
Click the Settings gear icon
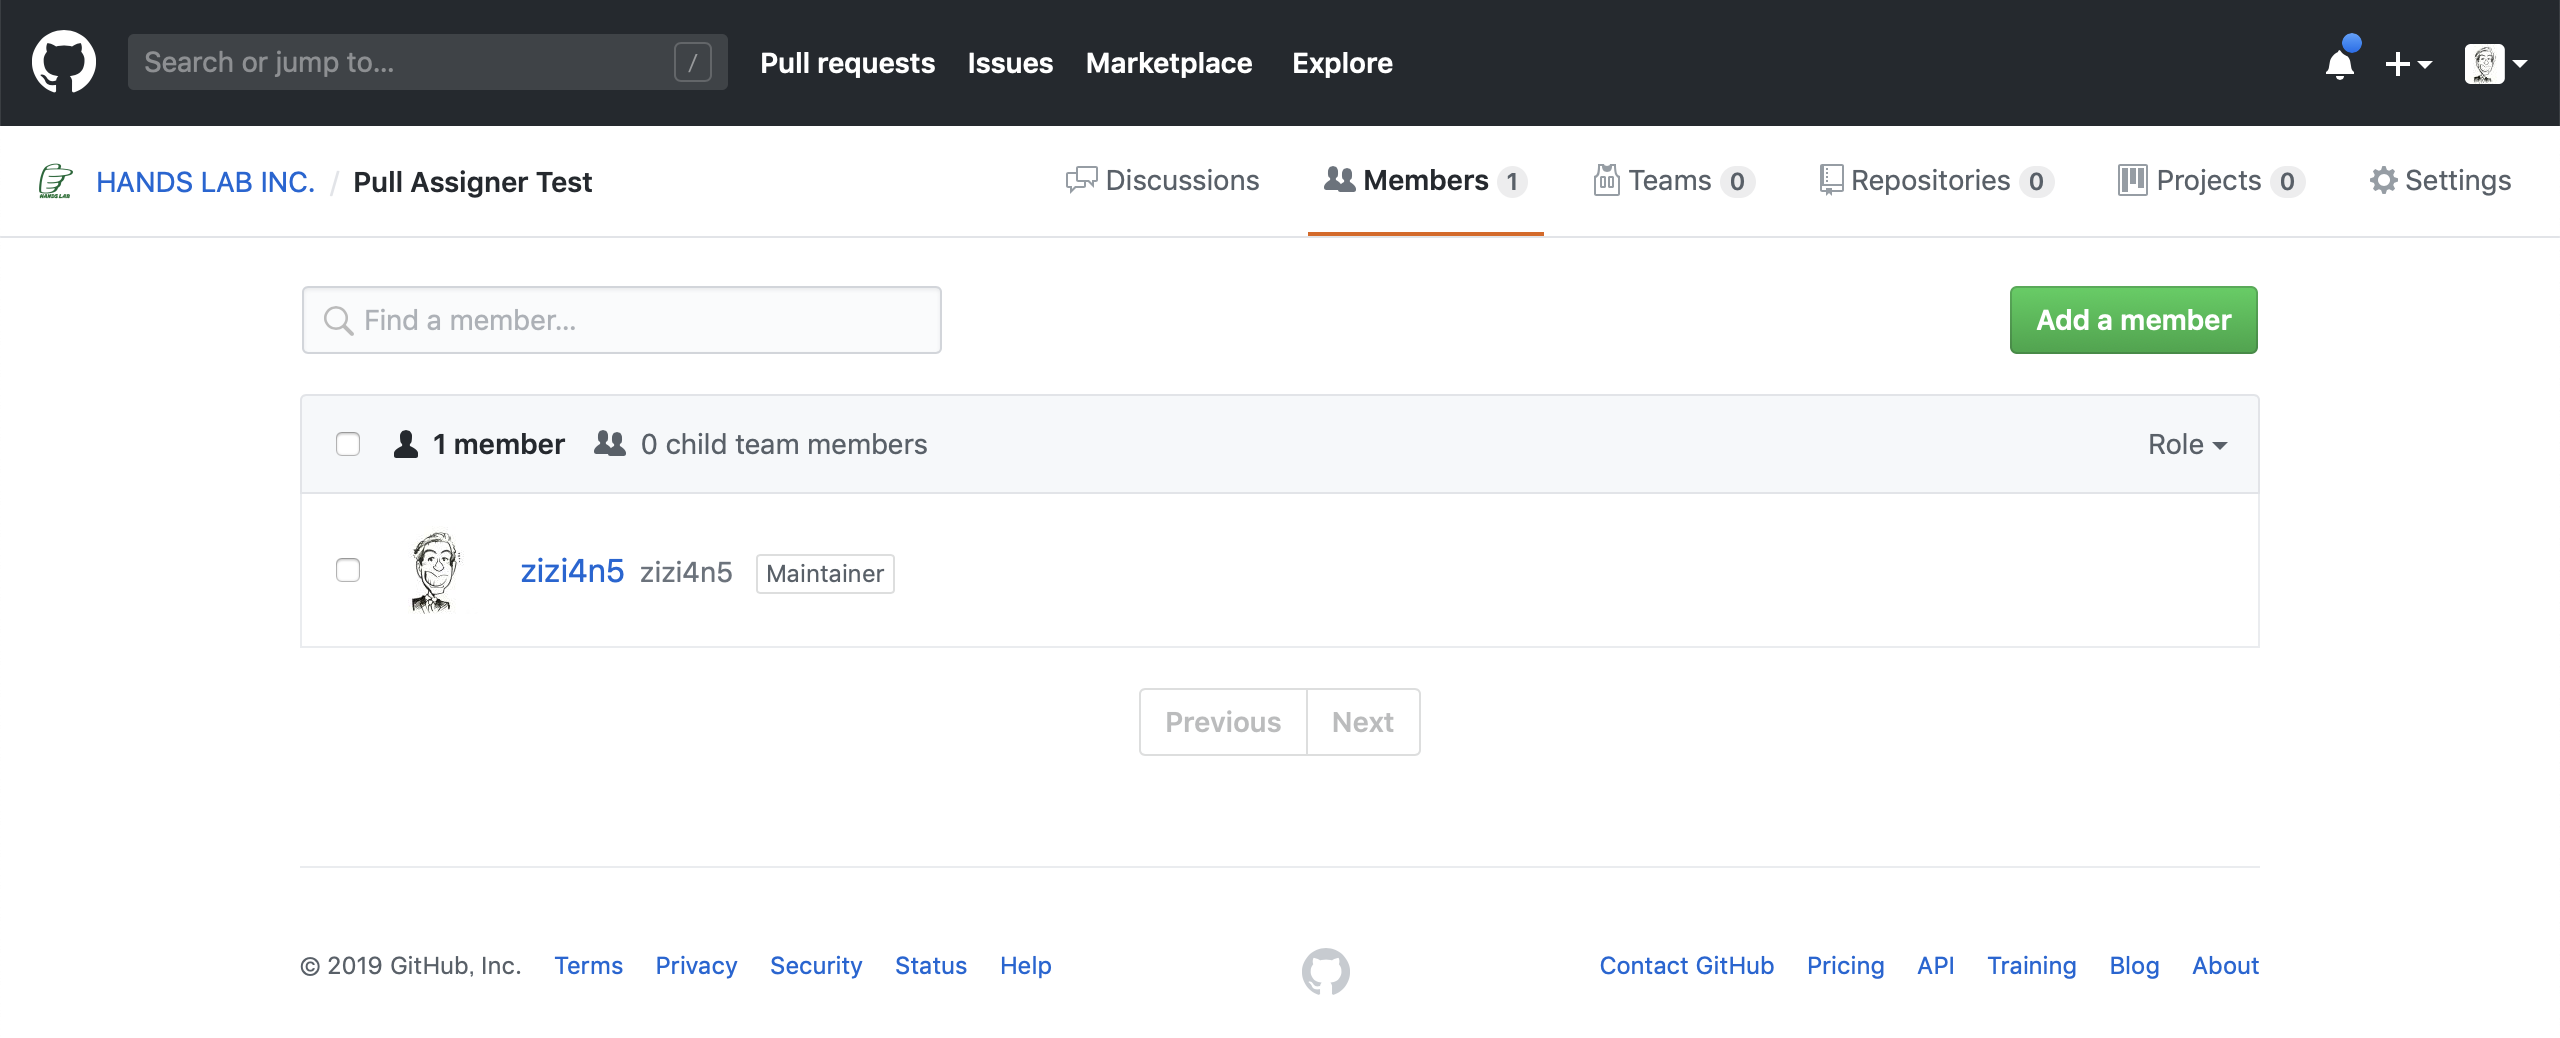tap(2384, 180)
